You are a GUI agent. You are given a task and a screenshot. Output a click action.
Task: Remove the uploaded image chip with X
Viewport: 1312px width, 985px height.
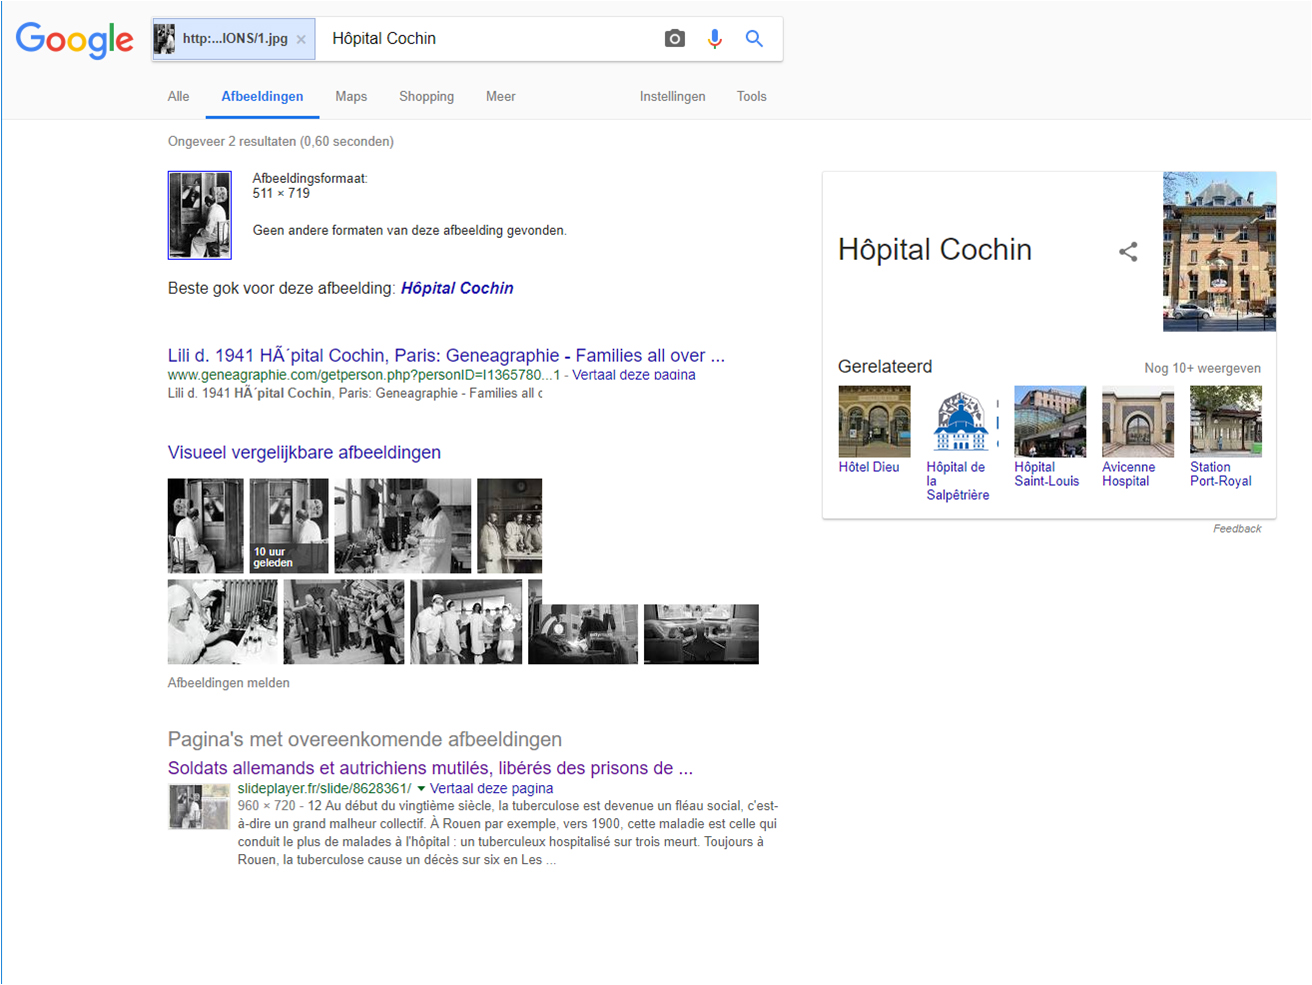click(301, 40)
